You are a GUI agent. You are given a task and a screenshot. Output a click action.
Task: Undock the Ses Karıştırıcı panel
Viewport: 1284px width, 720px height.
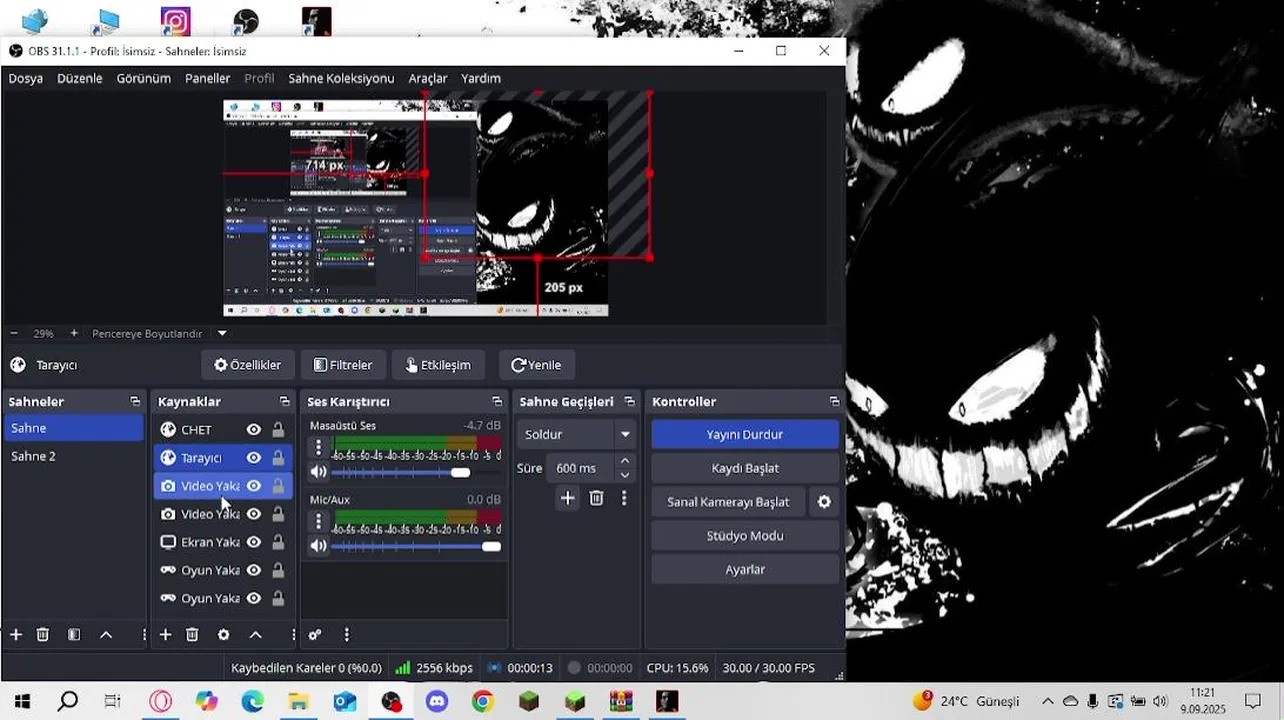(x=497, y=402)
